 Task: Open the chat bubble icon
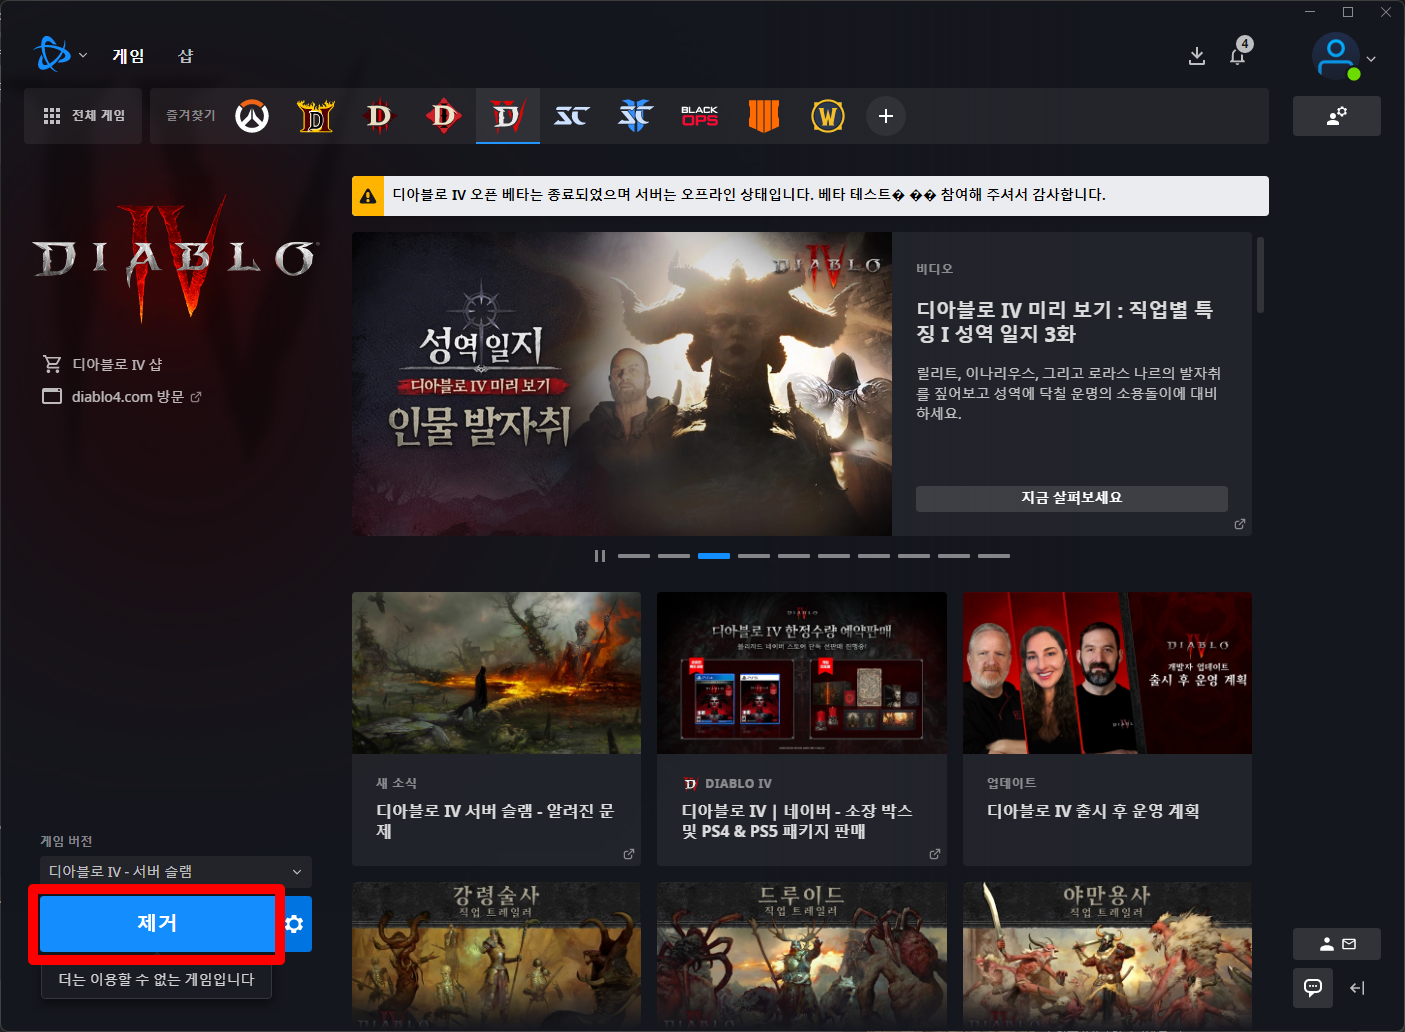pyautogui.click(x=1313, y=988)
